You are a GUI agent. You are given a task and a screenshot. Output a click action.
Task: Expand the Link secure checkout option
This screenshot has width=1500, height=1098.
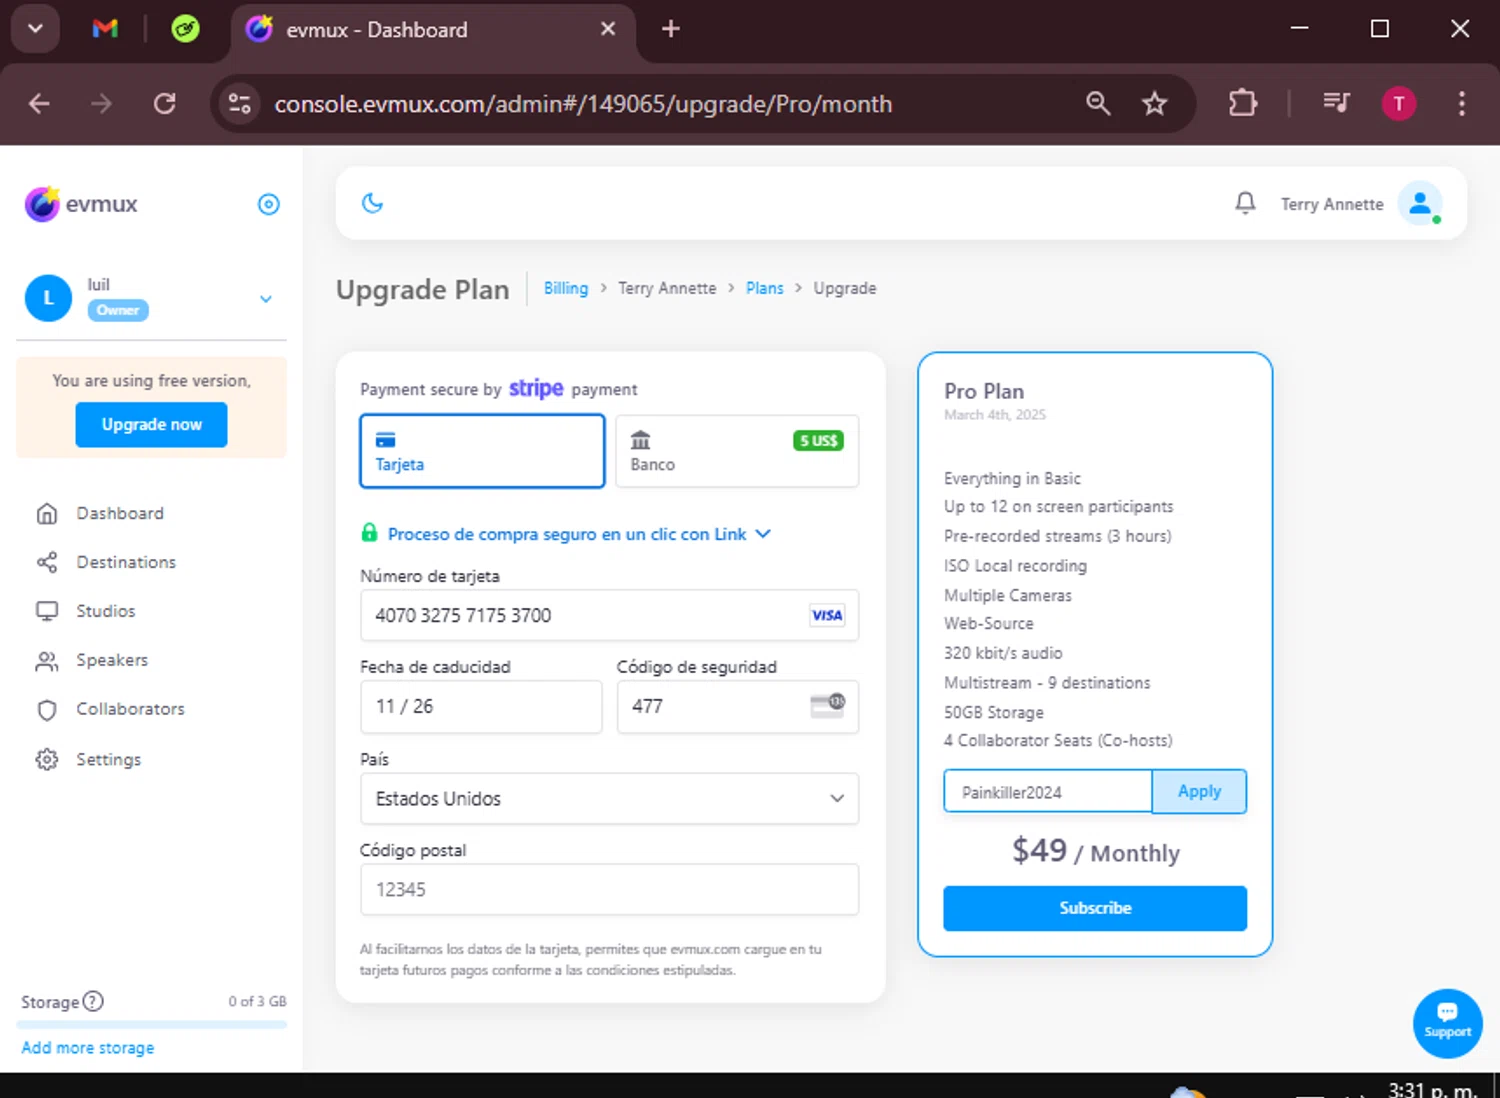coord(566,534)
